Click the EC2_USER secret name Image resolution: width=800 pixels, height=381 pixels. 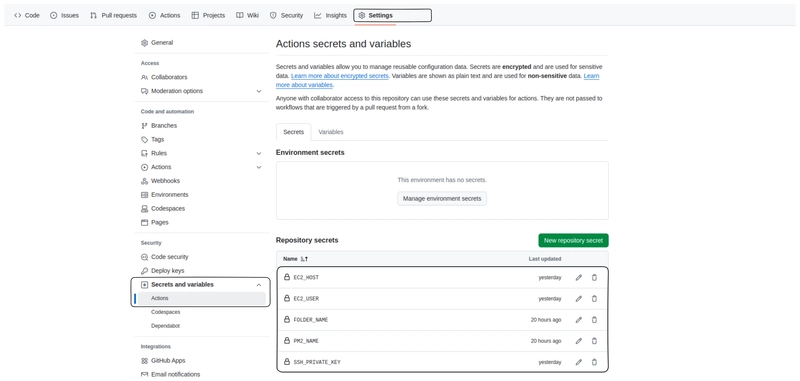[x=306, y=299]
